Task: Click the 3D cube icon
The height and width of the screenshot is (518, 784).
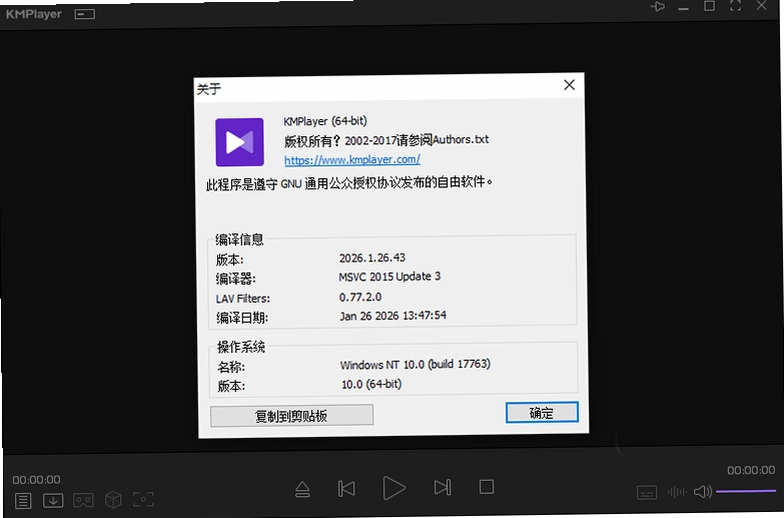Action: point(114,499)
